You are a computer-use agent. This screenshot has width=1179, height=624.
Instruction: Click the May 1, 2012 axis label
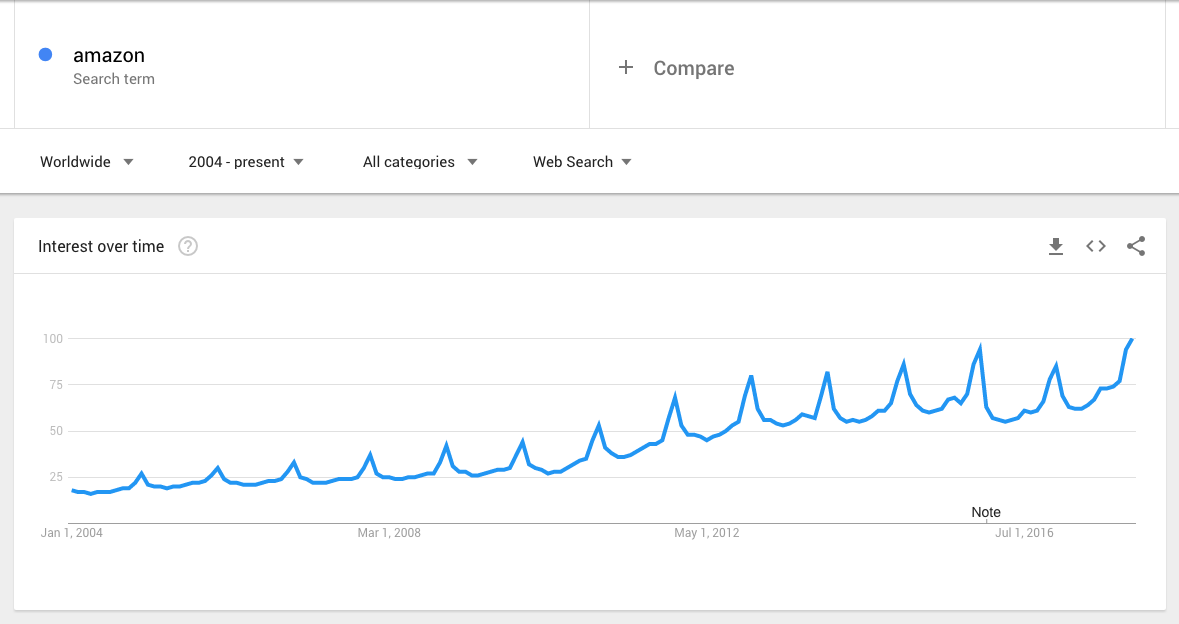(x=707, y=532)
